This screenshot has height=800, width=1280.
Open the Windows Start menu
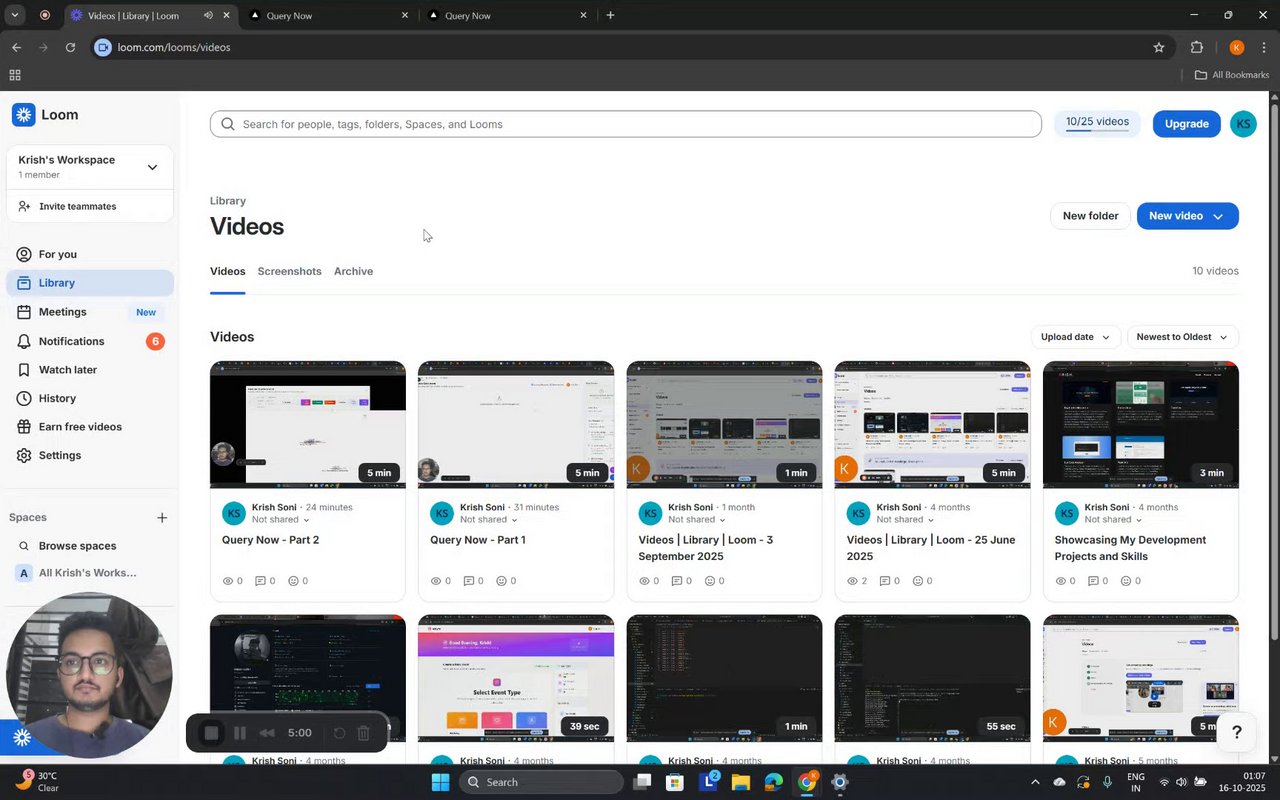[x=440, y=782]
